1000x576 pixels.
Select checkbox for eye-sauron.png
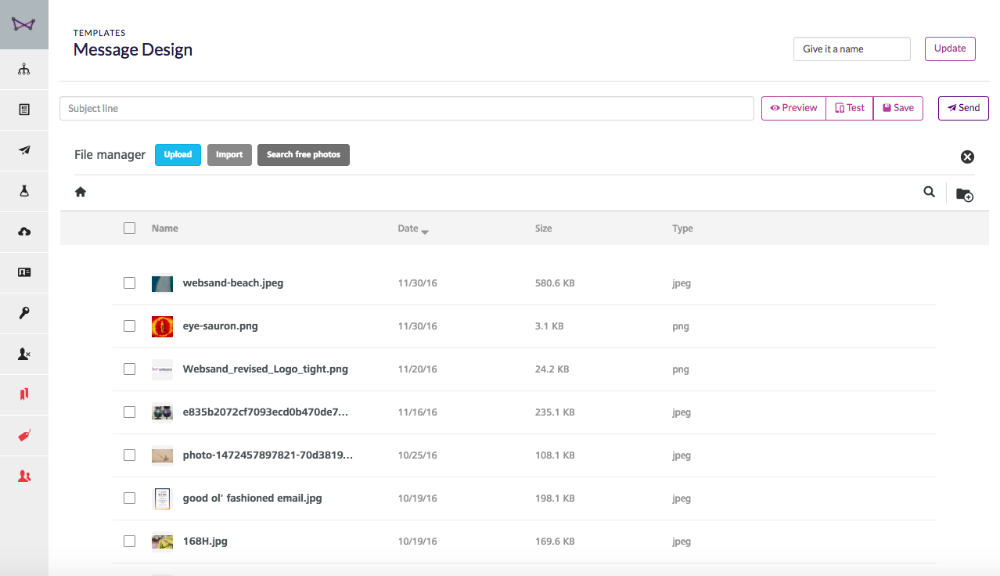coord(129,326)
